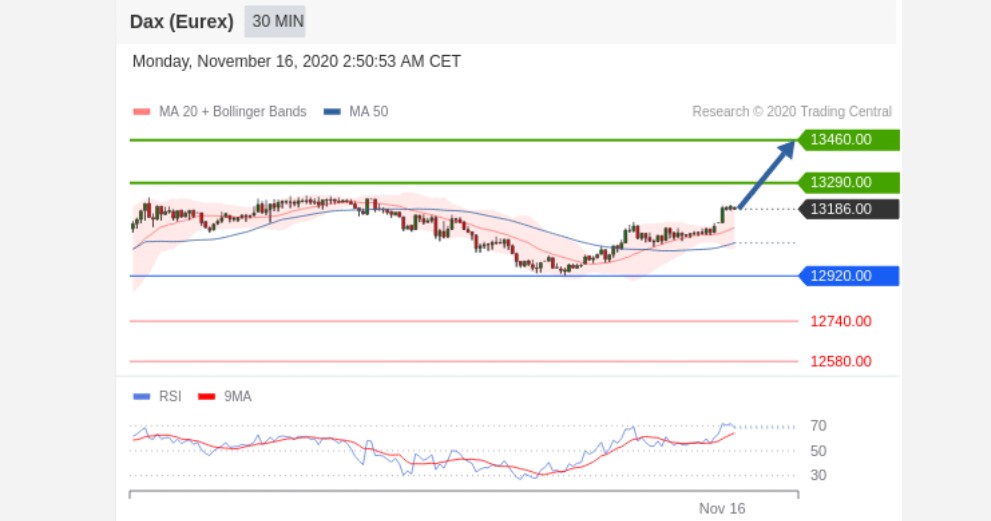Select the 13290.00 resistance price label
The height and width of the screenshot is (521, 991).
pyautogui.click(x=848, y=183)
